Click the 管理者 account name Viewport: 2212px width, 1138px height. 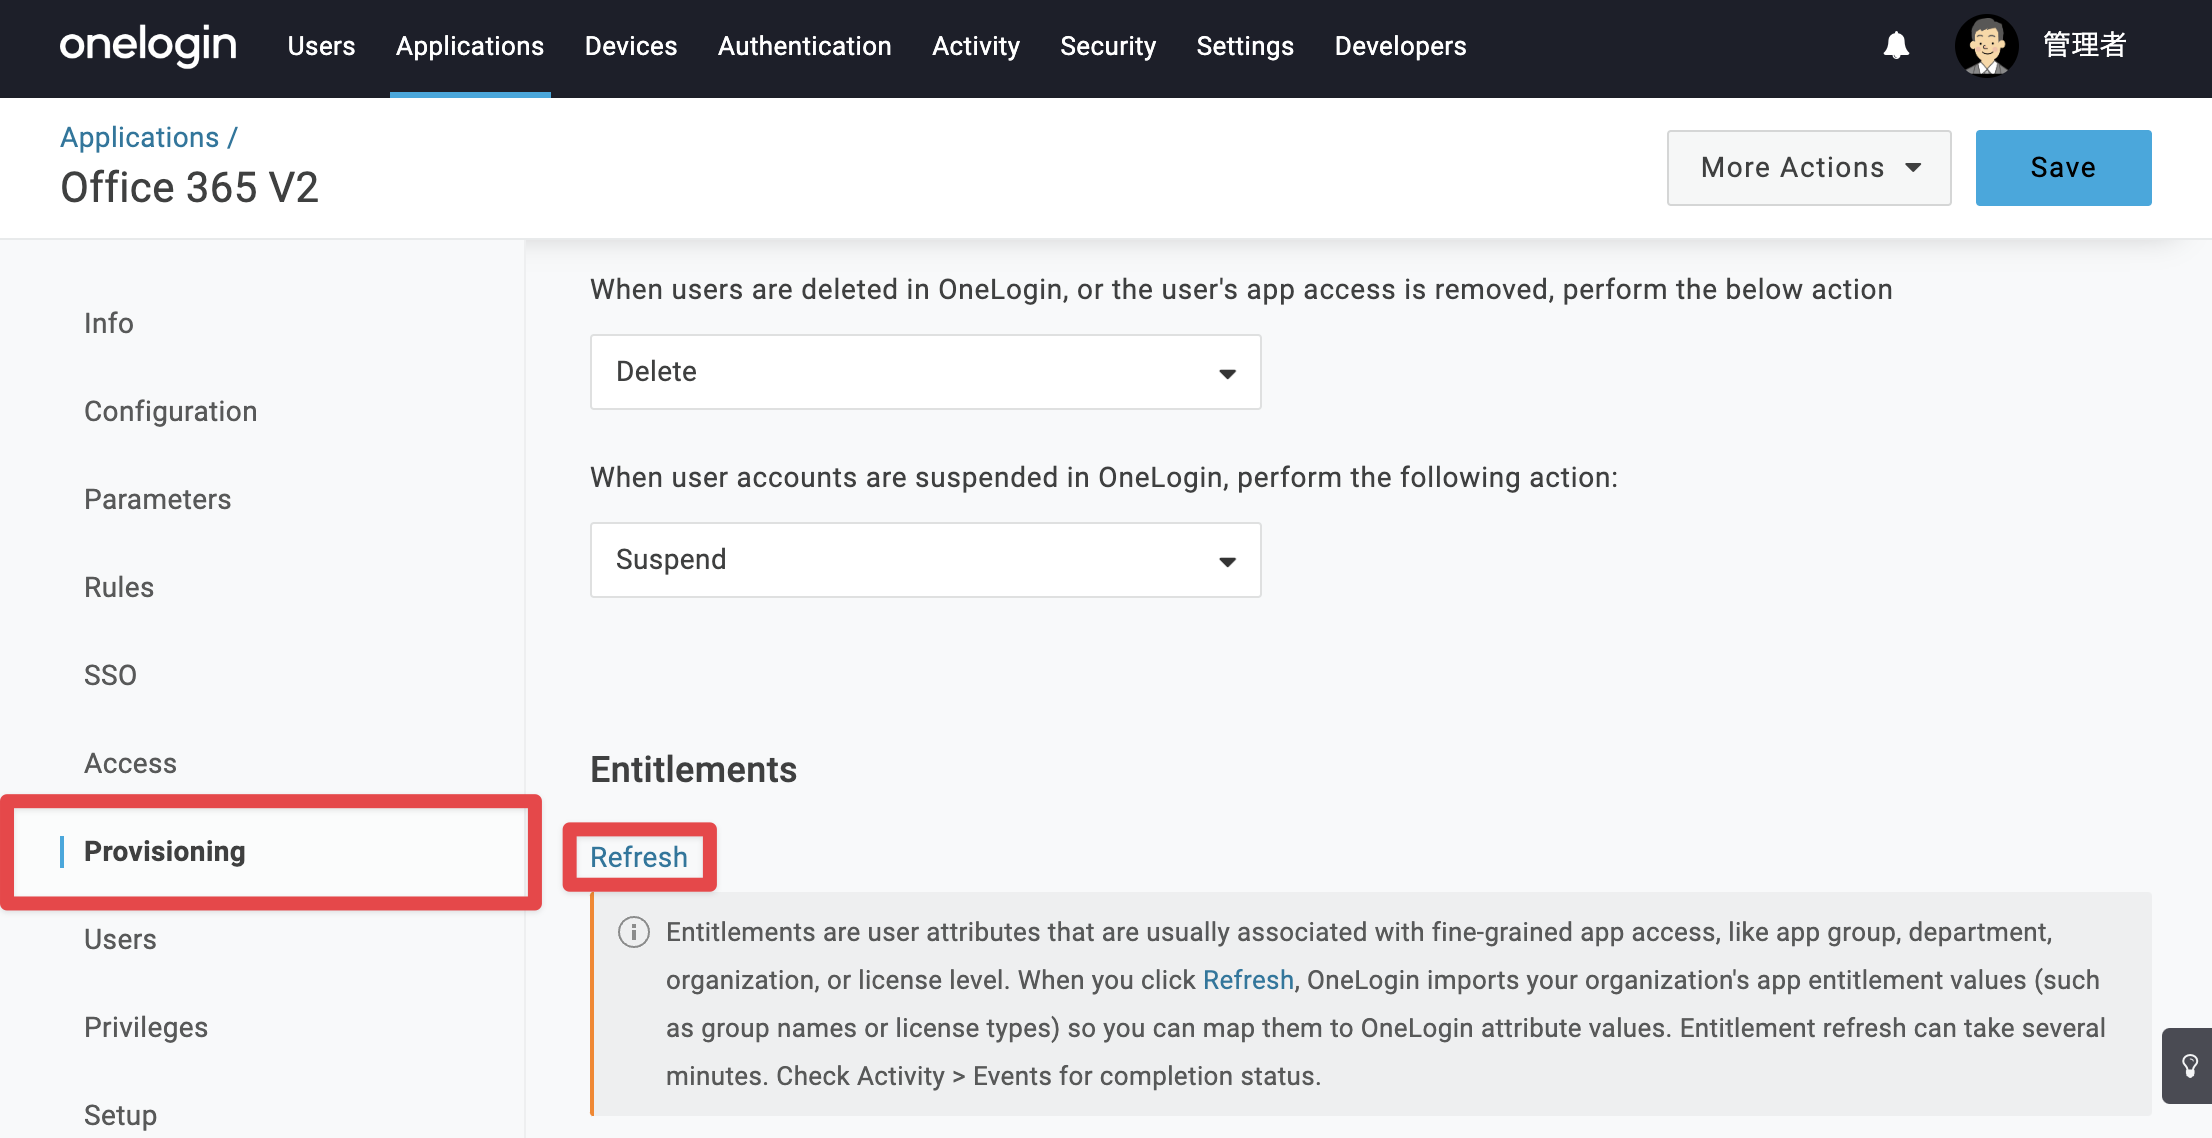pyautogui.click(x=2084, y=46)
